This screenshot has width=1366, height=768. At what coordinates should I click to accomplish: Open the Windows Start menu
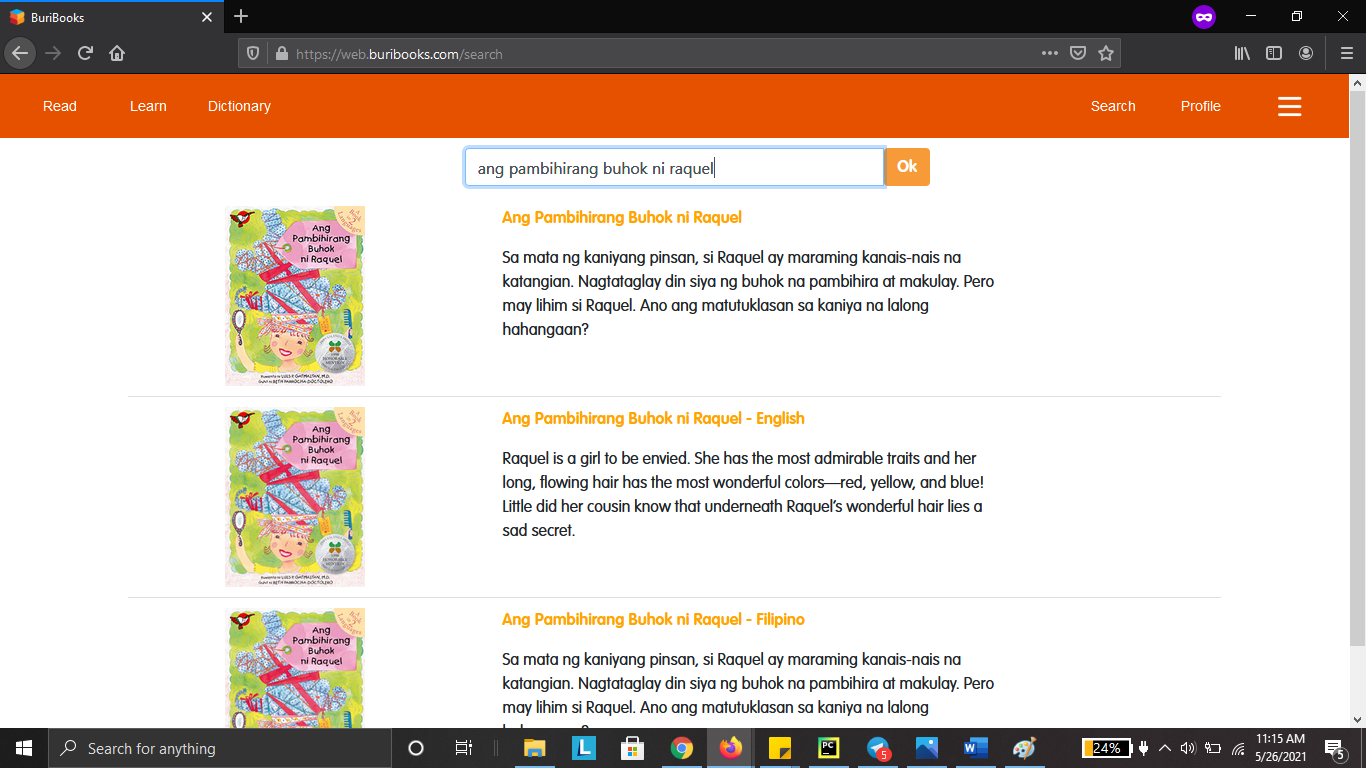(x=24, y=748)
